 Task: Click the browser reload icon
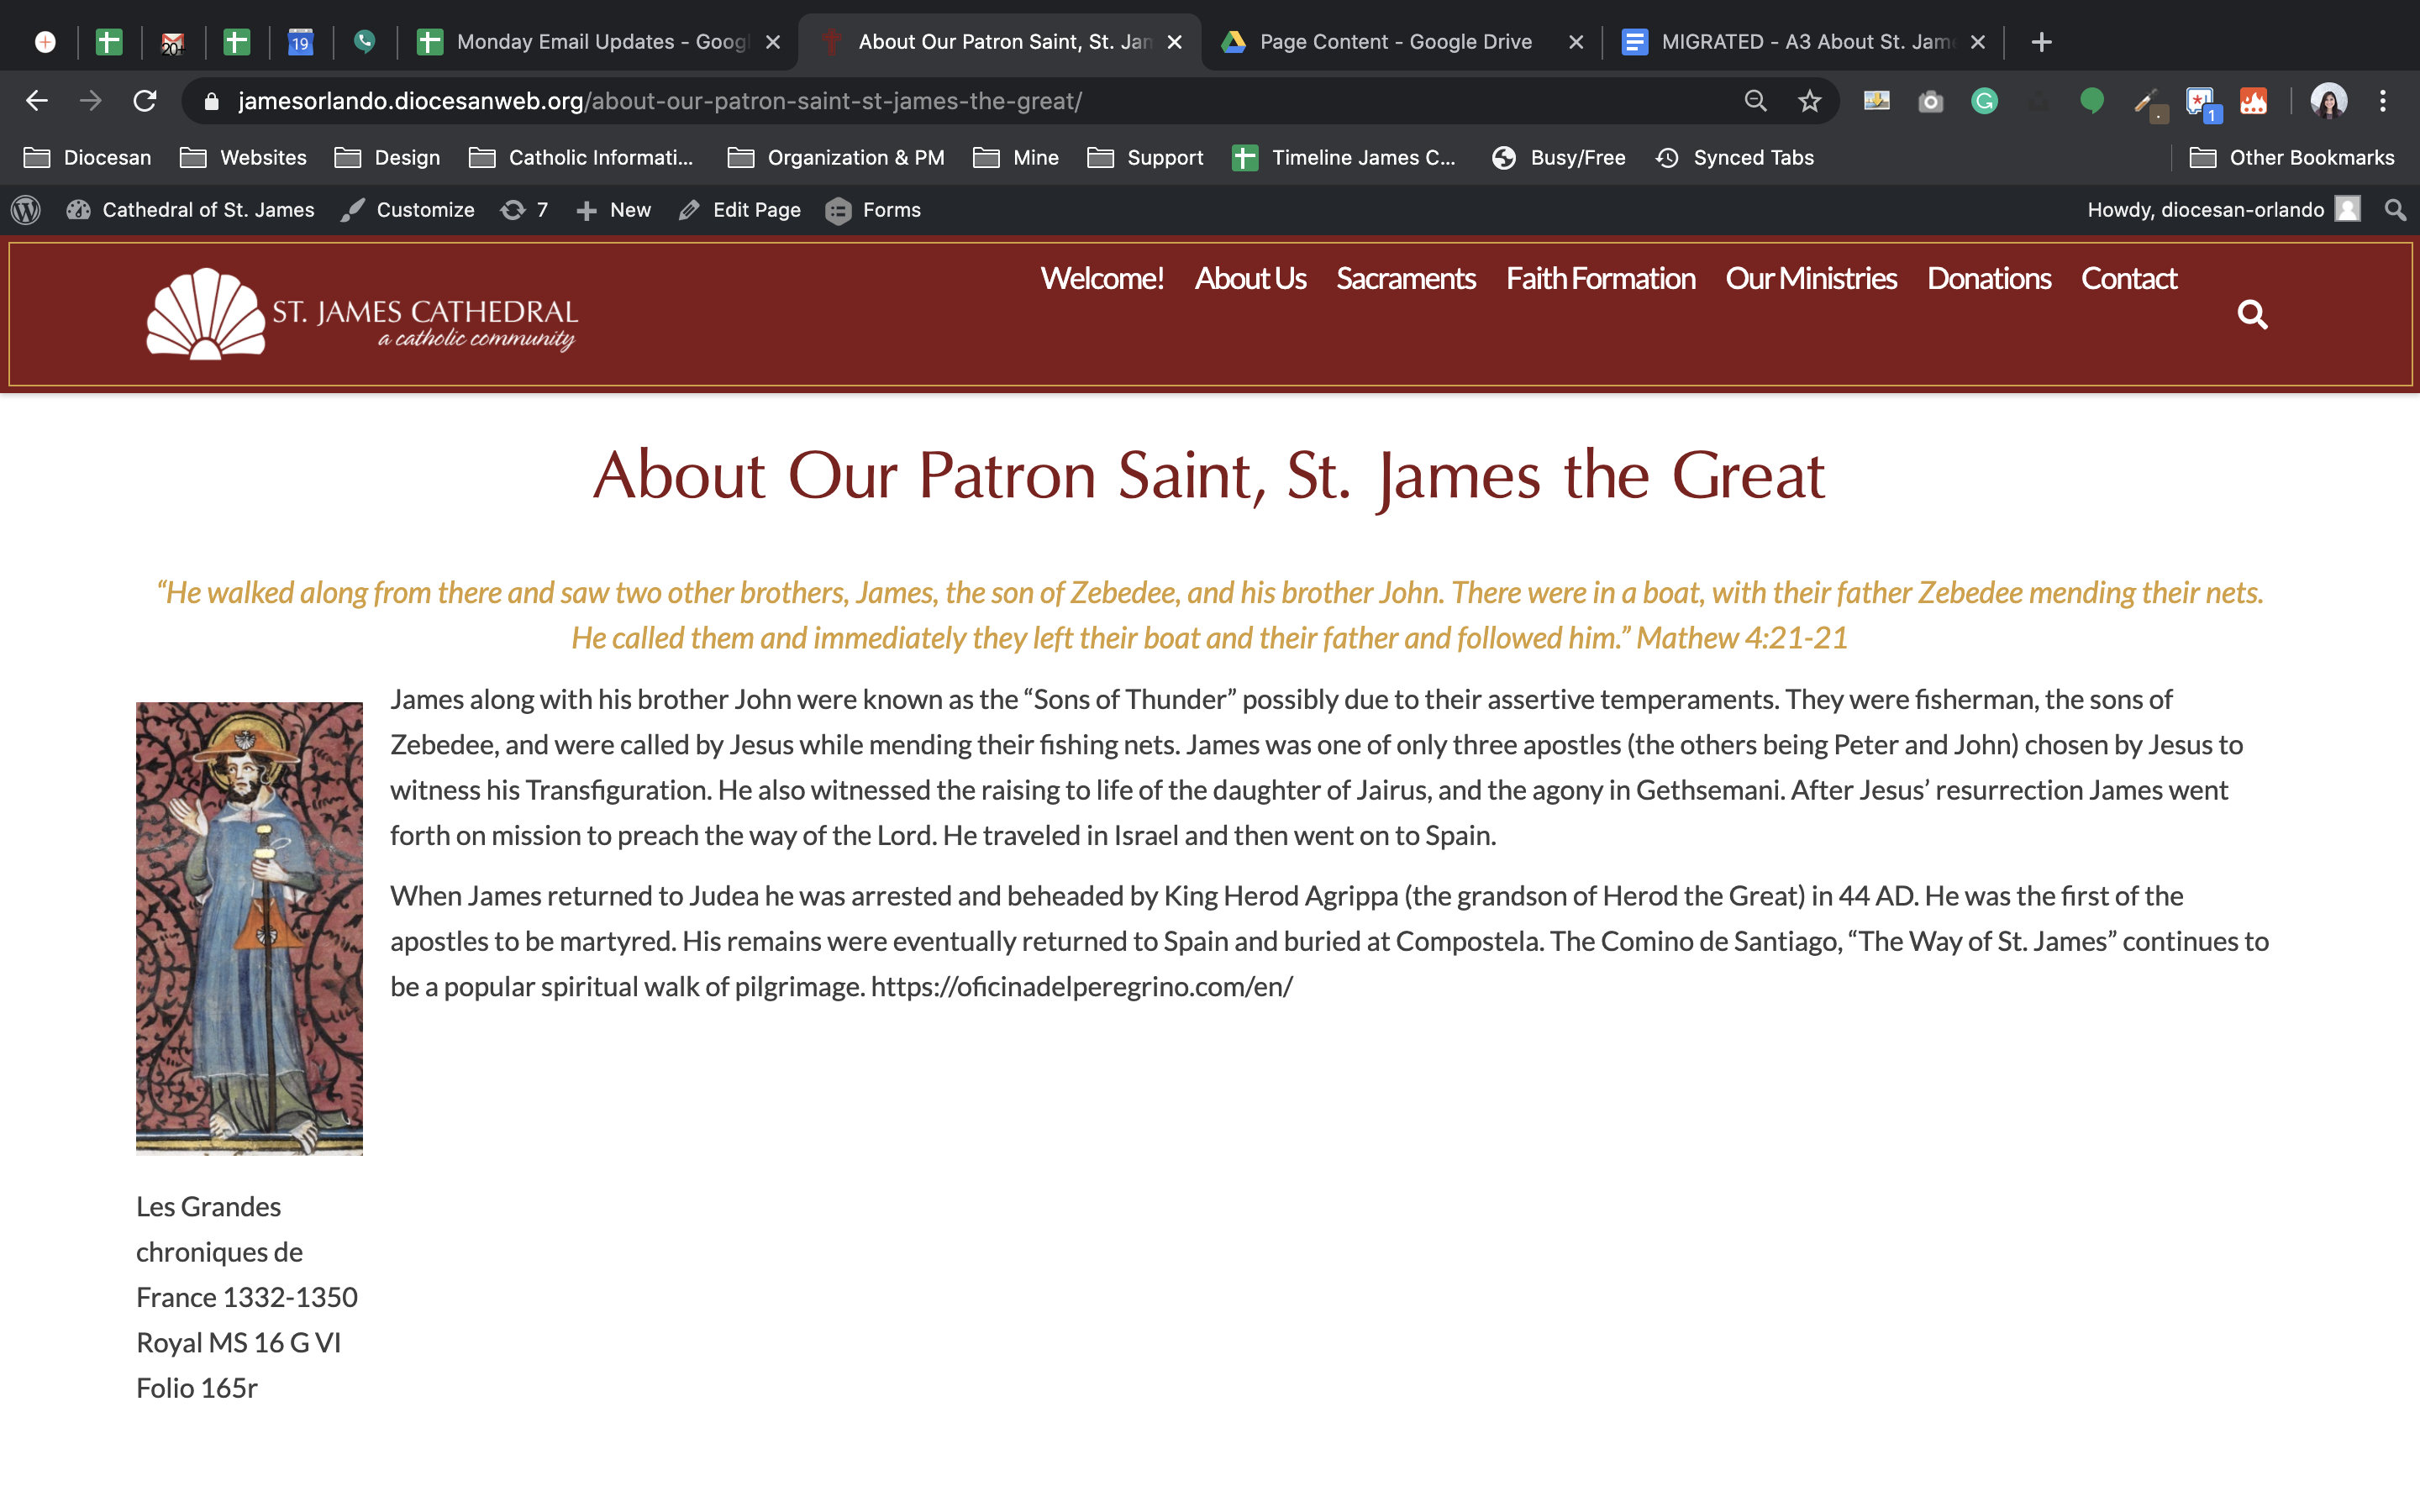pos(145,101)
